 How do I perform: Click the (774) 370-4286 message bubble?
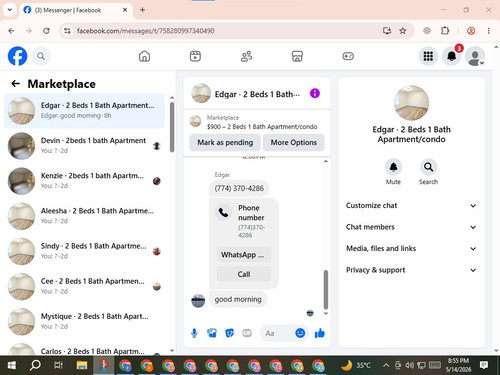click(239, 188)
